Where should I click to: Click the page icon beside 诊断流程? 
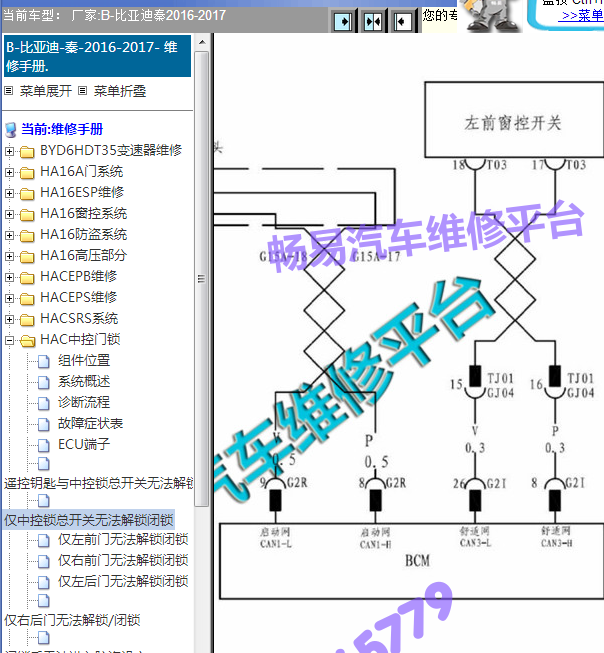[x=44, y=403]
